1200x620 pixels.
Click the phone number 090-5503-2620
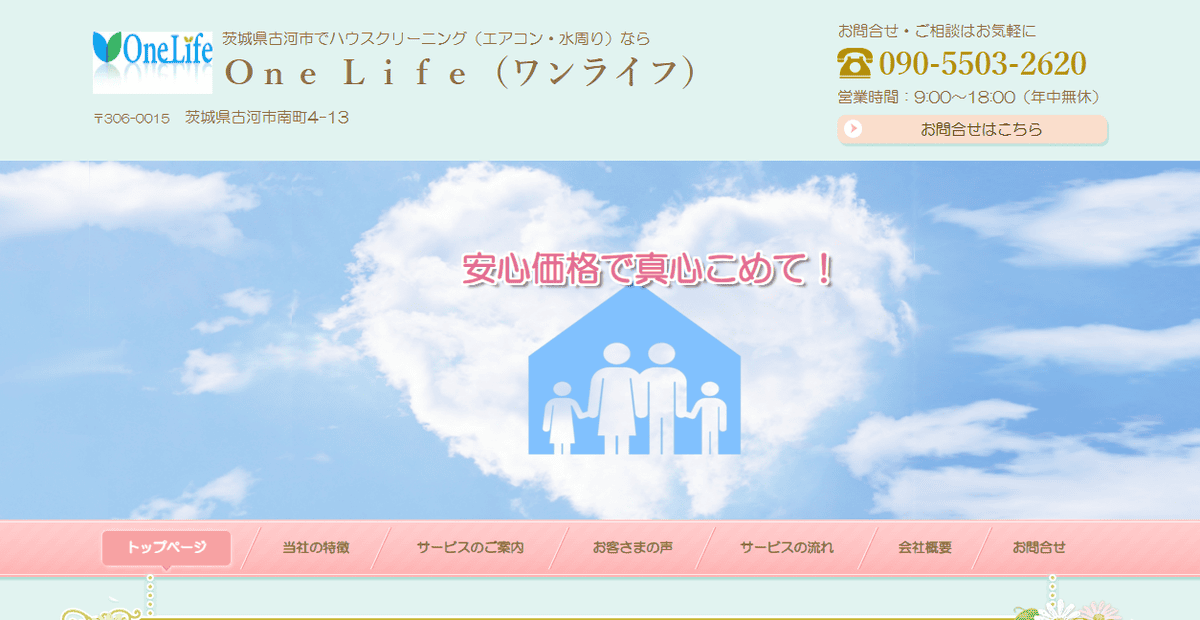[982, 64]
